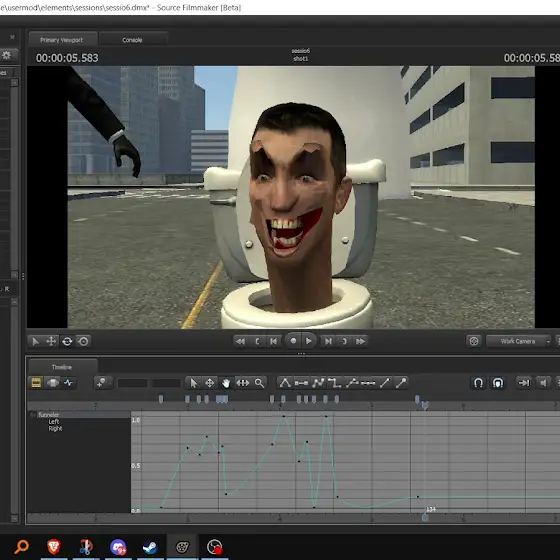Go to previous clip bracket button

257,341
